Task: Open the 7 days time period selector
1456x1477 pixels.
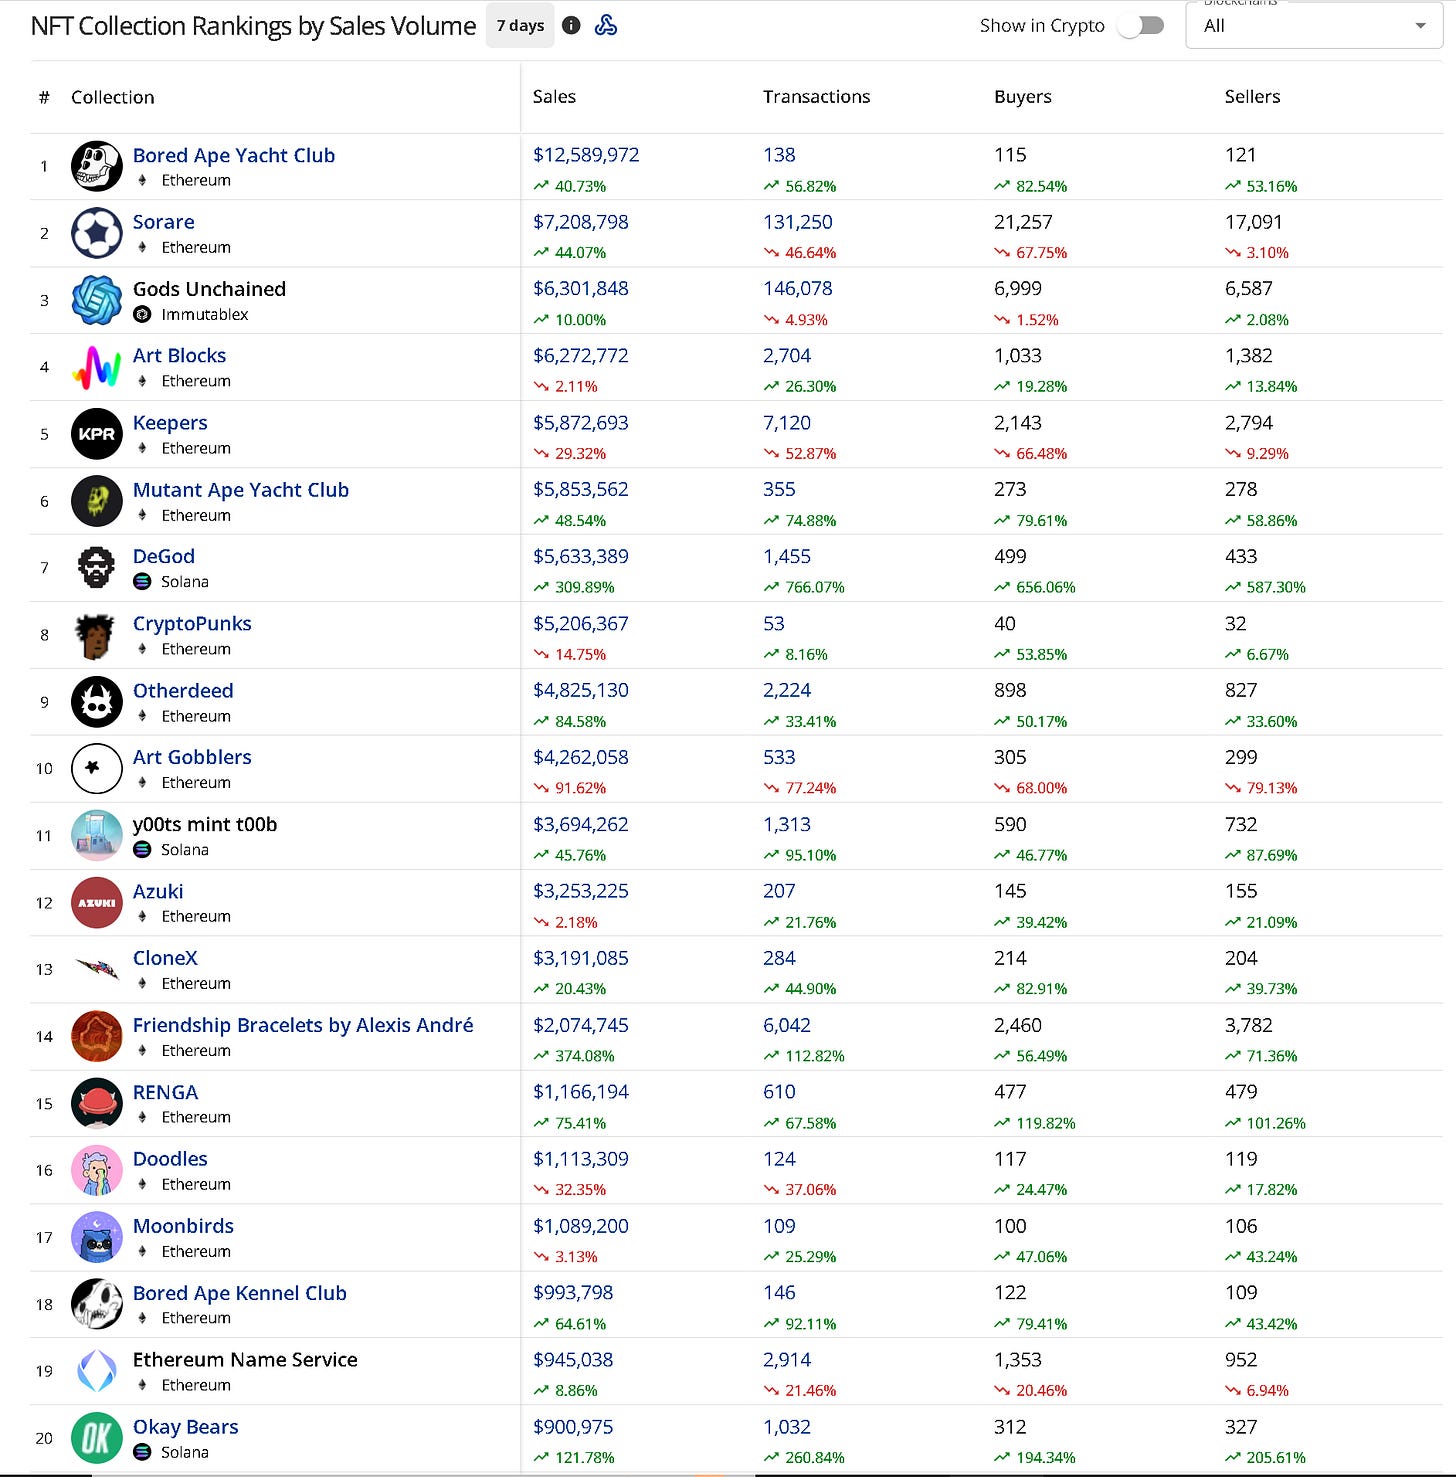Action: pyautogui.click(x=520, y=25)
